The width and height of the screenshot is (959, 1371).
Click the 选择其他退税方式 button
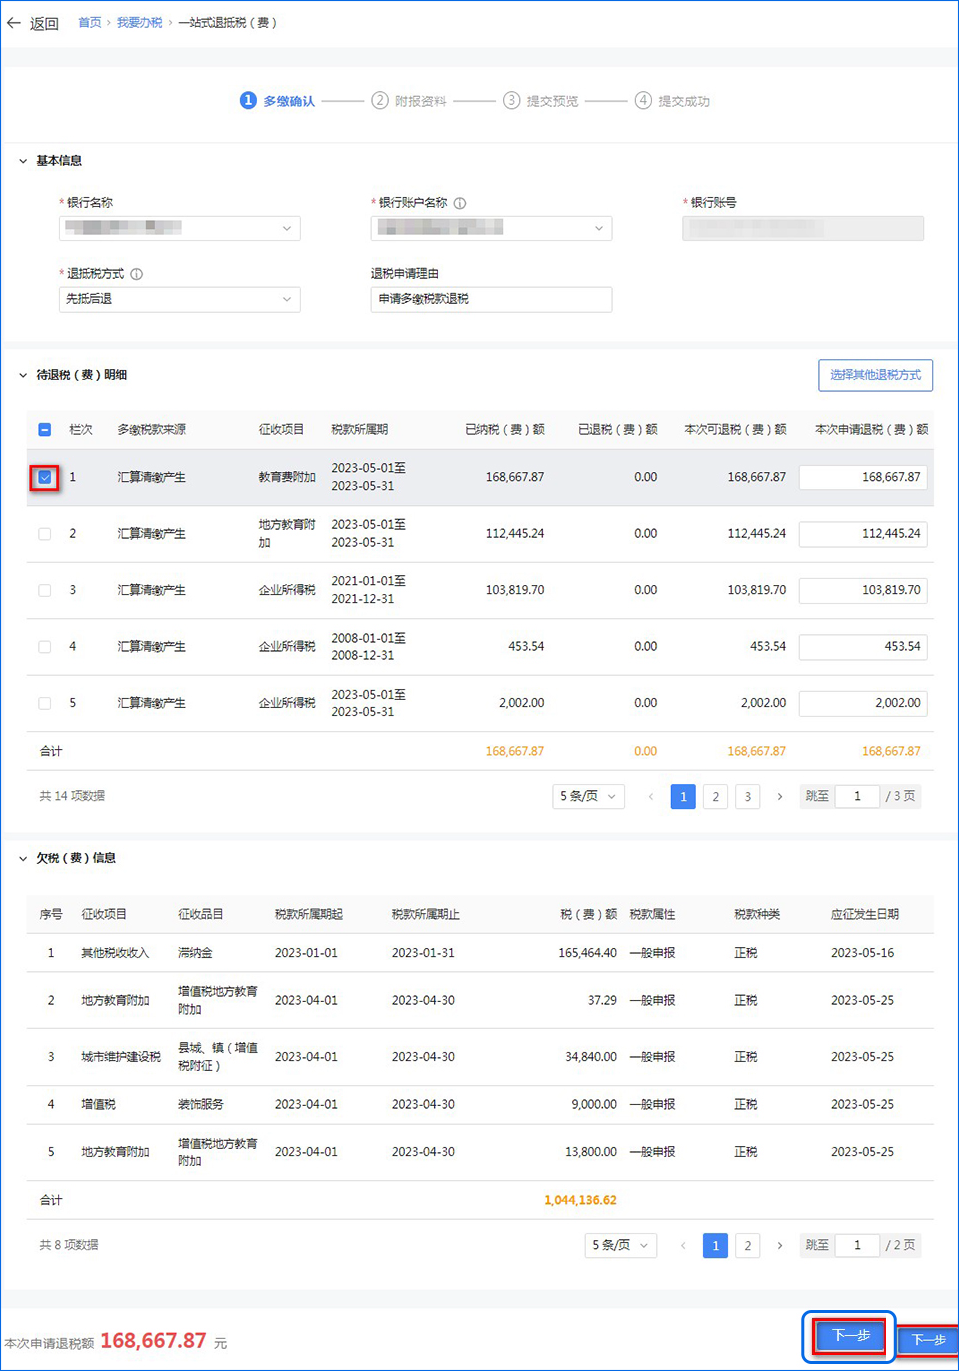tap(875, 375)
